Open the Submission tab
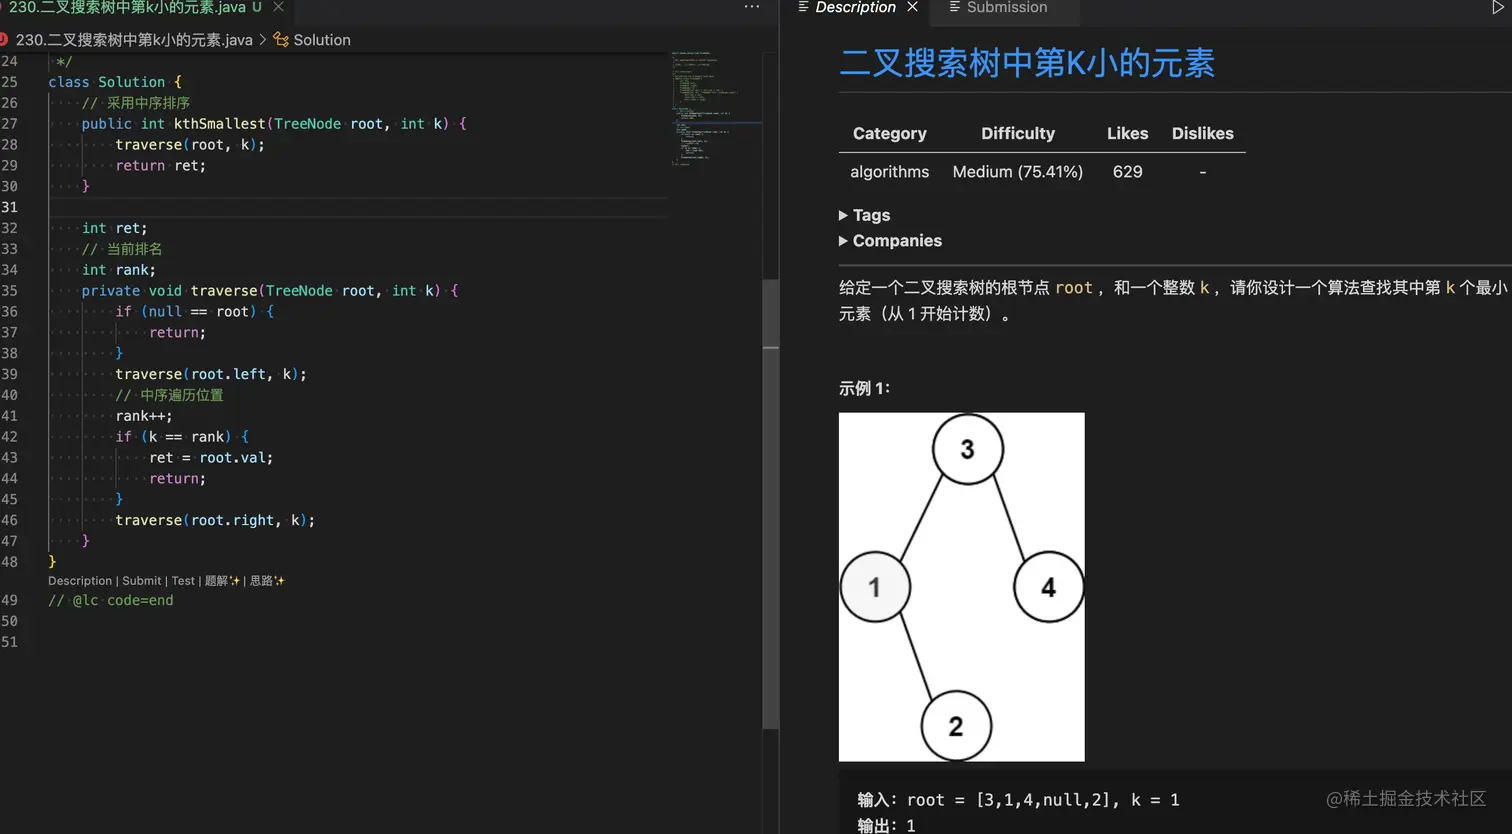 (x=1005, y=7)
